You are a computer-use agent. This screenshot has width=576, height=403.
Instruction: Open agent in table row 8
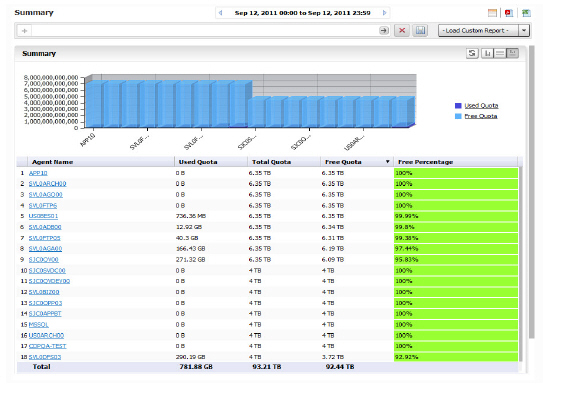pyautogui.click(x=45, y=249)
